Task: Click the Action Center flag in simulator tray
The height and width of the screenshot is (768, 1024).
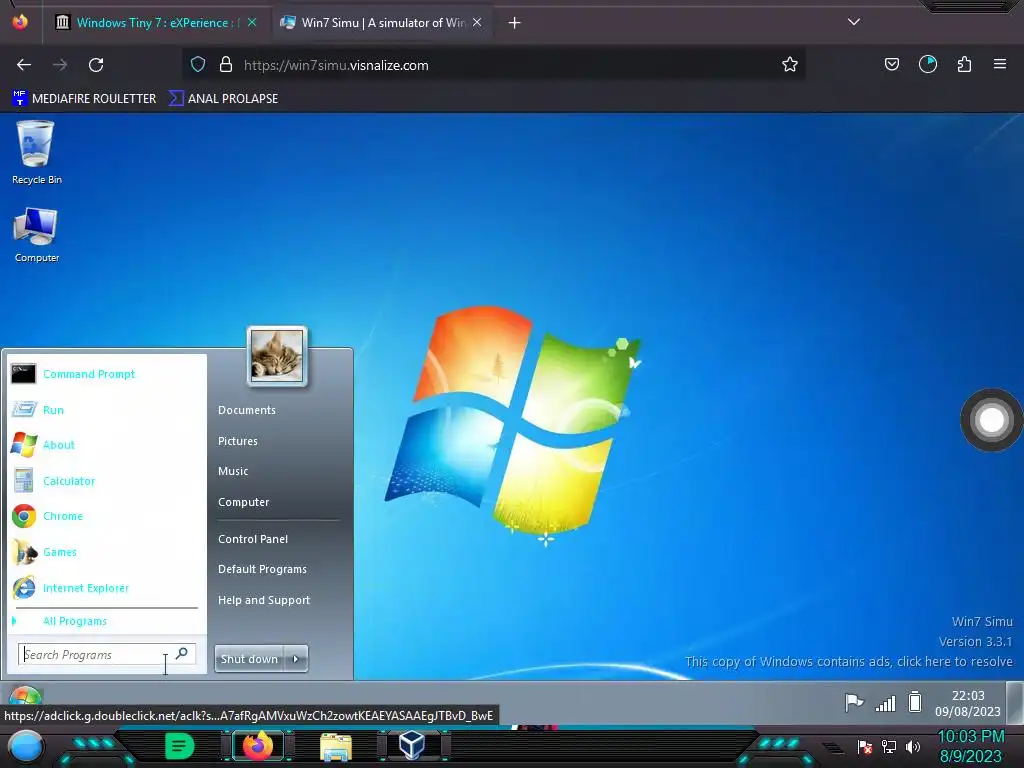Action: click(854, 703)
